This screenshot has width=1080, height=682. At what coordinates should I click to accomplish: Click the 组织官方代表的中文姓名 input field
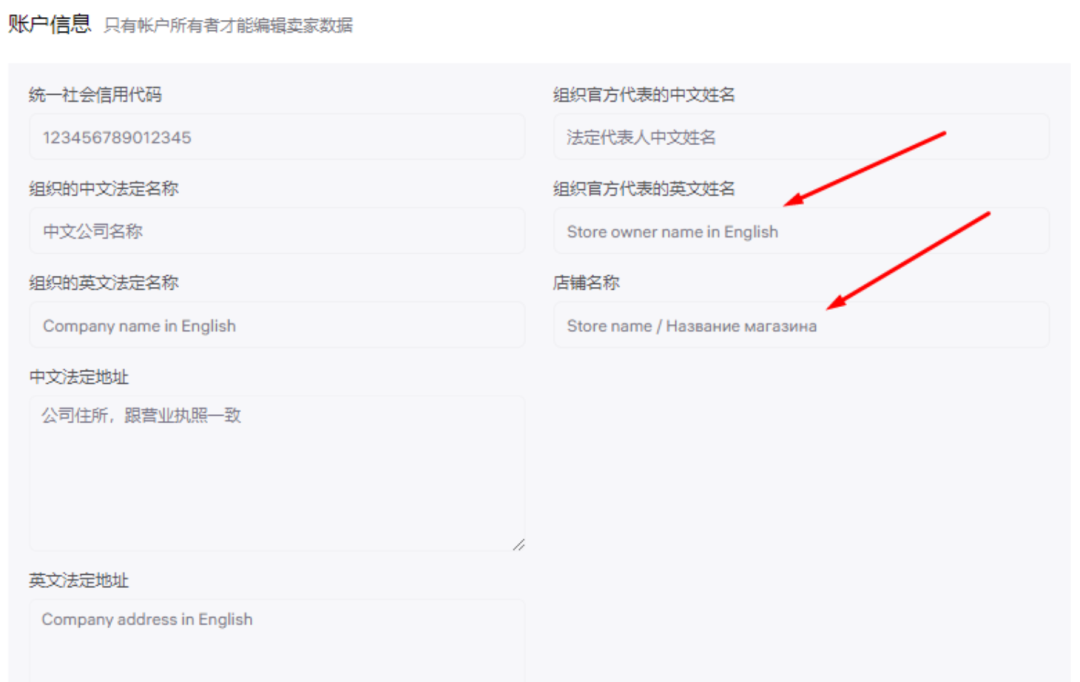(800, 137)
